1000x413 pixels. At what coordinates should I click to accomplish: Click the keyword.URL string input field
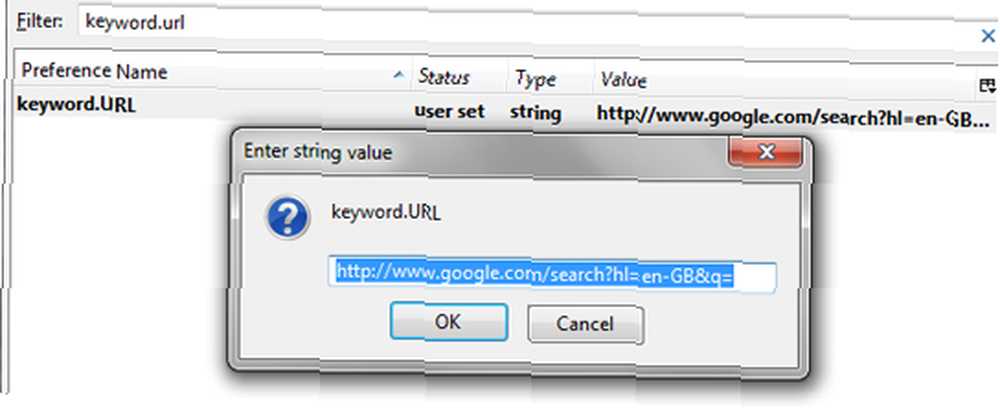point(552,275)
